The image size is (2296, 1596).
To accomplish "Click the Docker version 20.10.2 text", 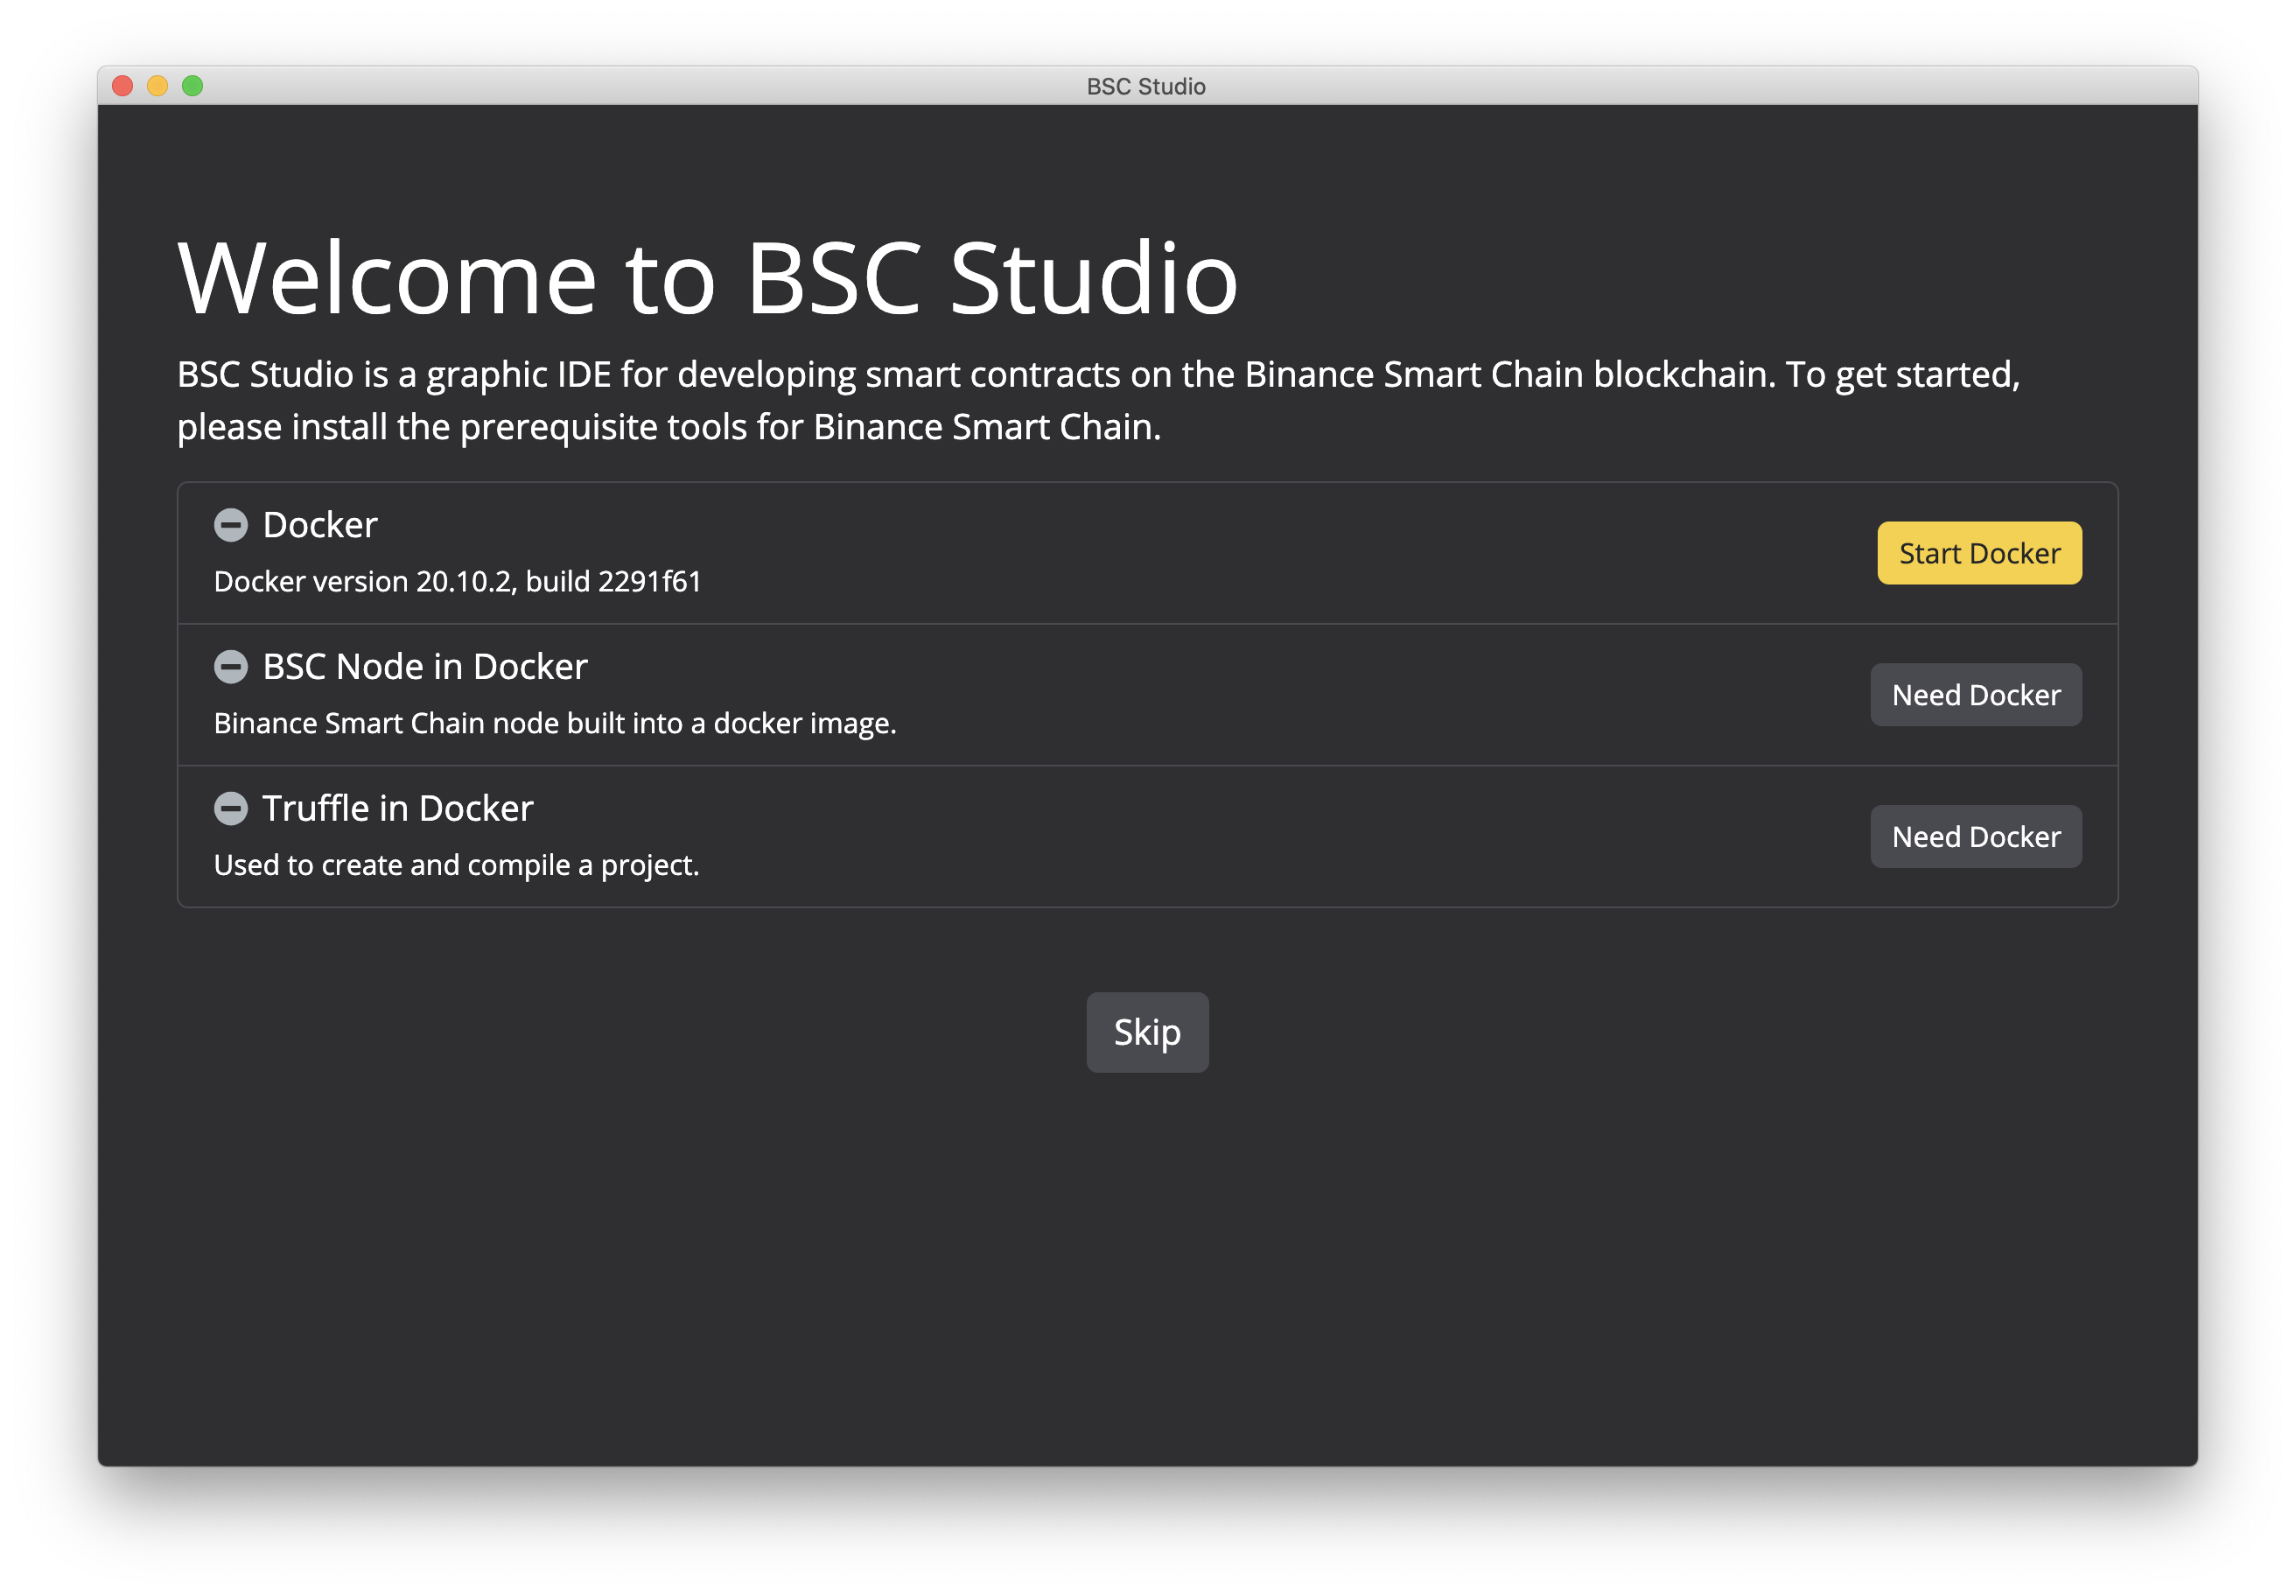I will (x=458, y=582).
